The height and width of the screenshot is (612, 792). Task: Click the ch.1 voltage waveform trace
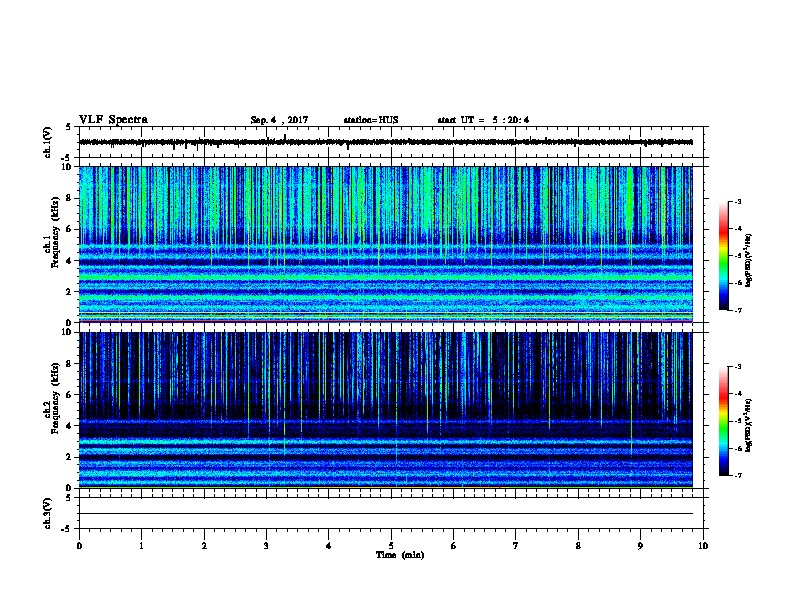(x=386, y=142)
